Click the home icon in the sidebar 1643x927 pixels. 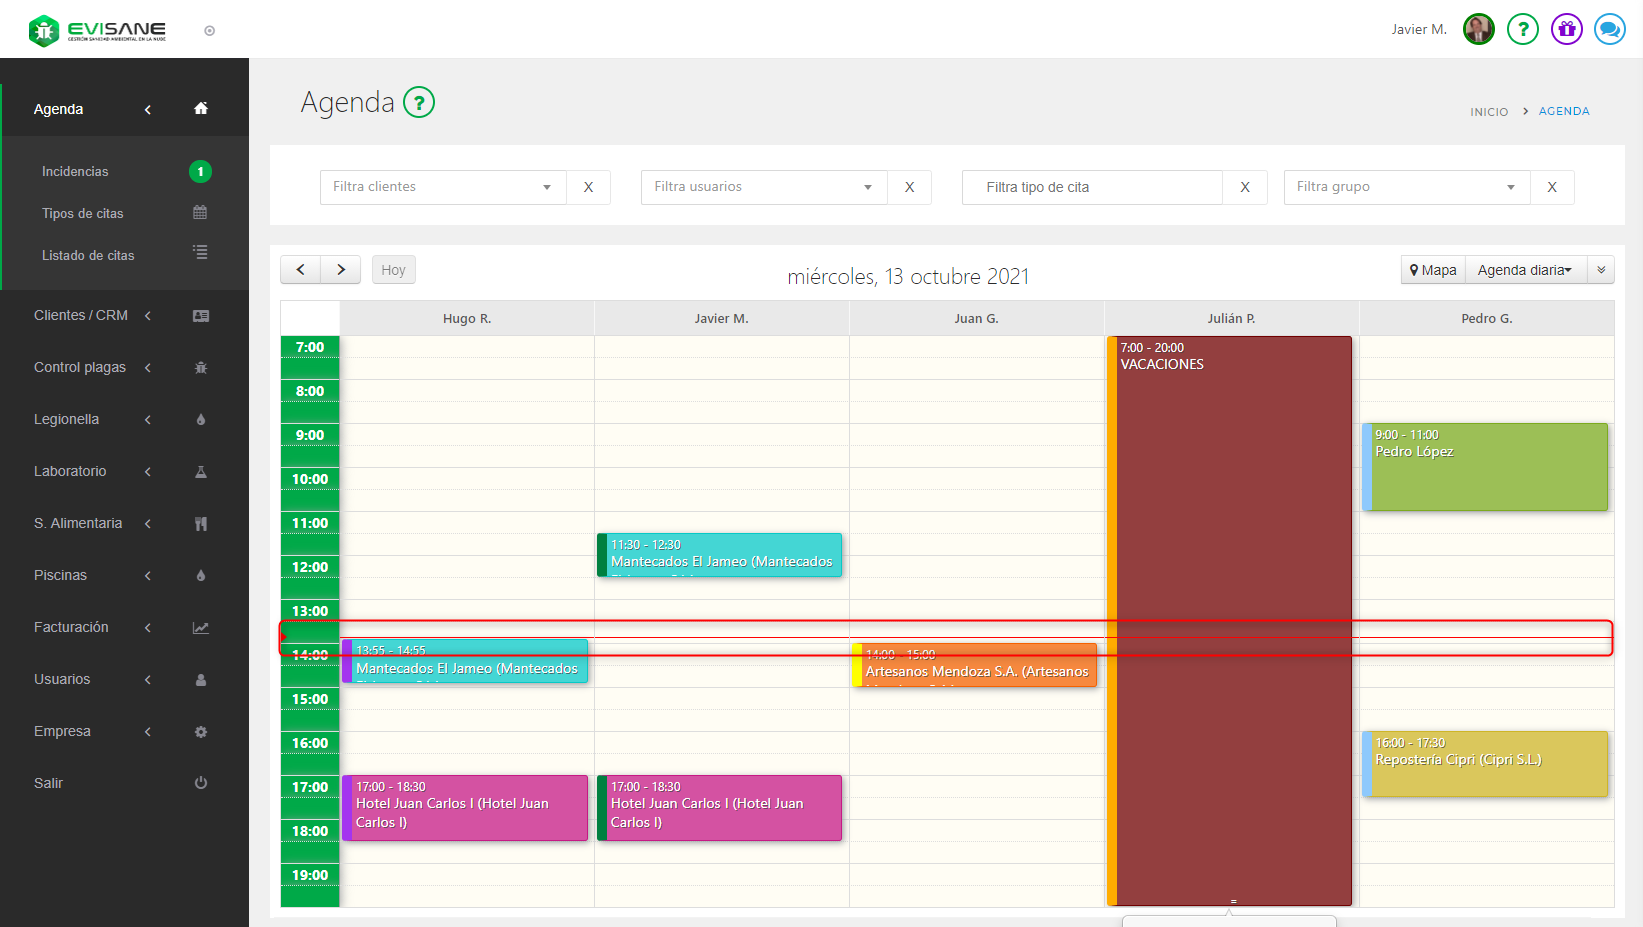(x=201, y=109)
